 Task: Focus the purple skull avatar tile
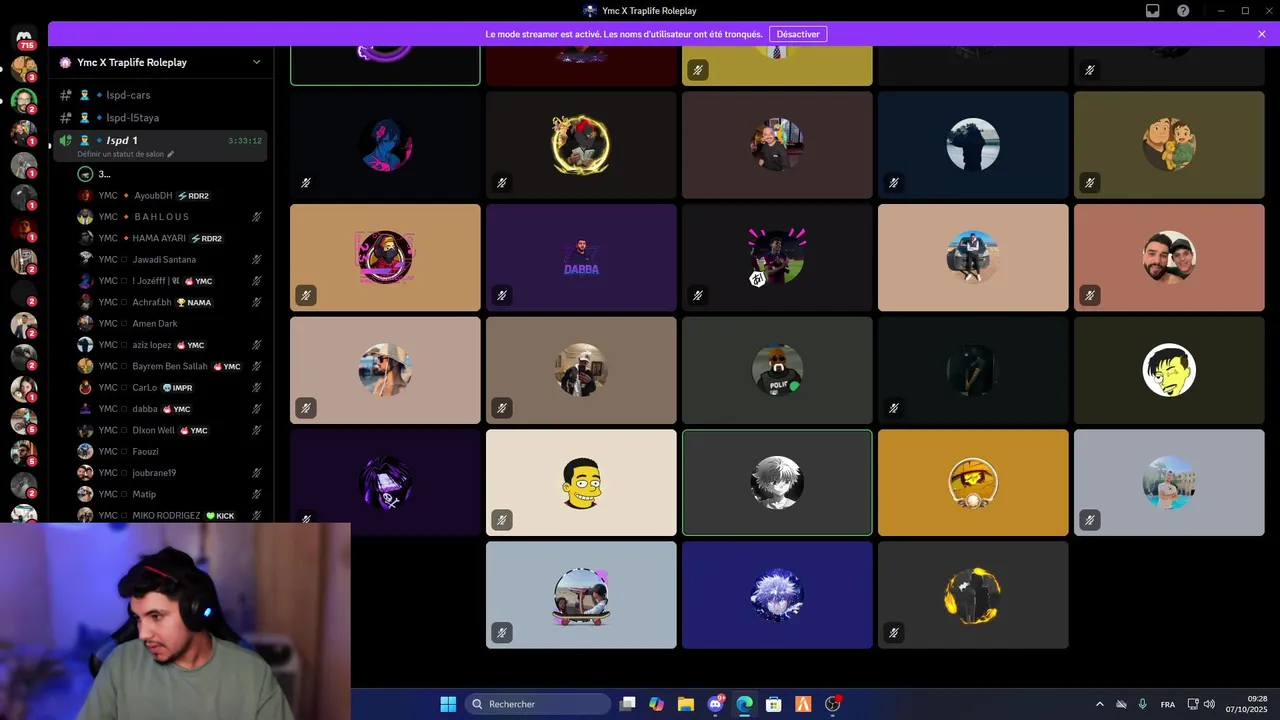[385, 483]
